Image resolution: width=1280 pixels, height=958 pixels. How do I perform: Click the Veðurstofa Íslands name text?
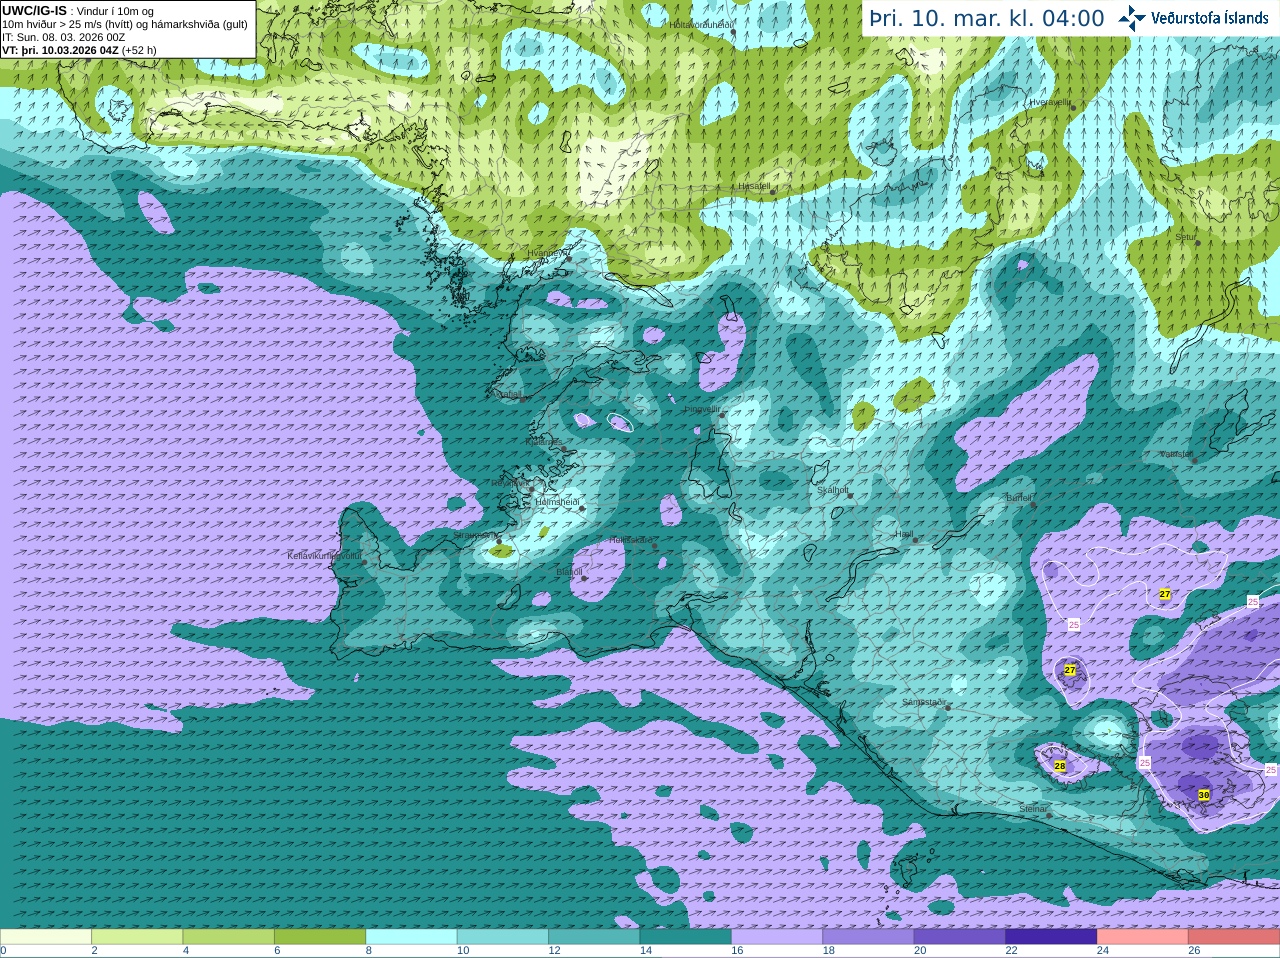point(1210,17)
